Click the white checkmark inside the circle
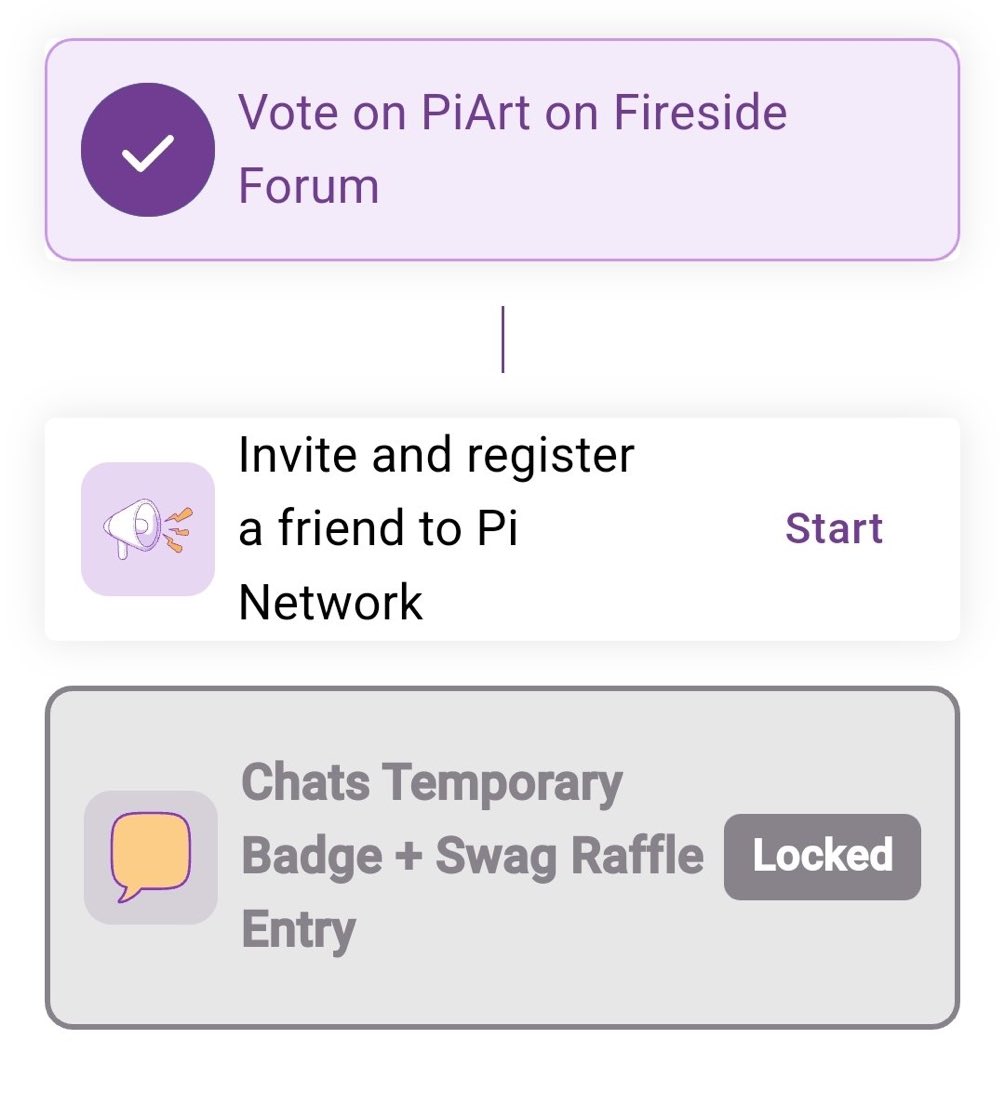Screen dimensions: 1005x1119 (x=148, y=152)
